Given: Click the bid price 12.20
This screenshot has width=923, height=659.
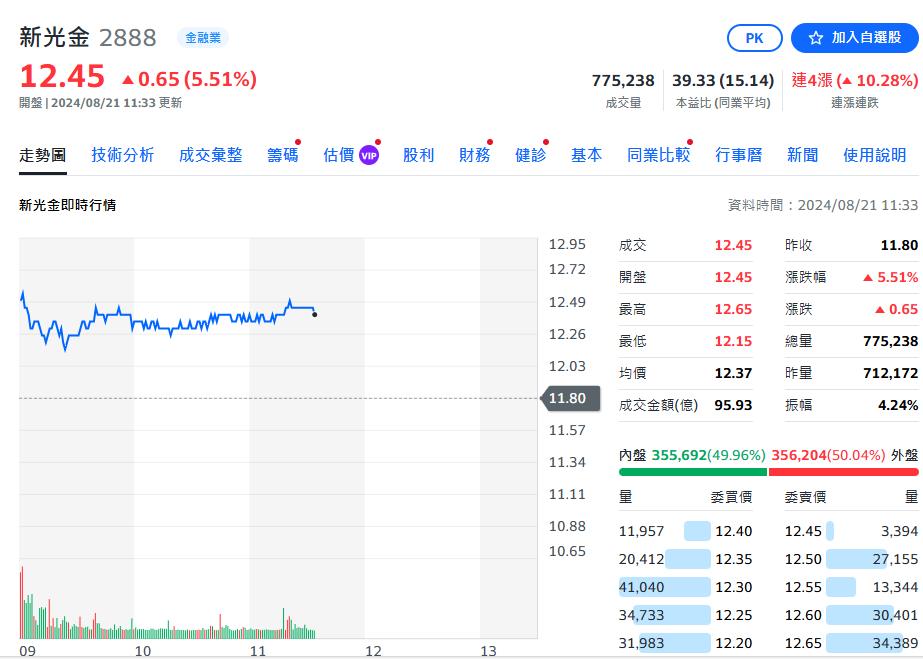Looking at the screenshot, I should point(733,643).
